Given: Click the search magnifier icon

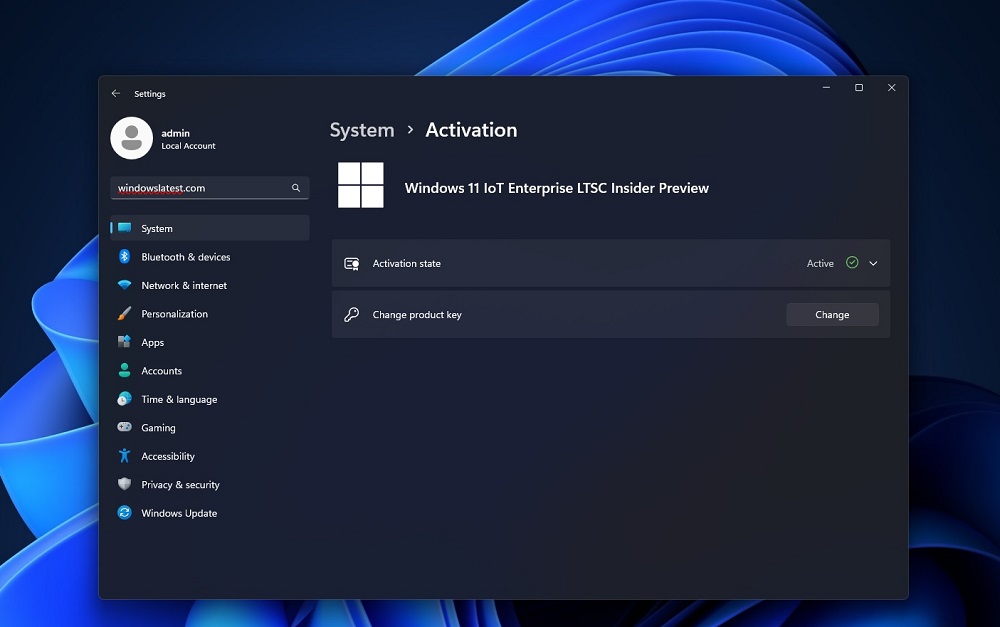Looking at the screenshot, I should pyautogui.click(x=295, y=188).
